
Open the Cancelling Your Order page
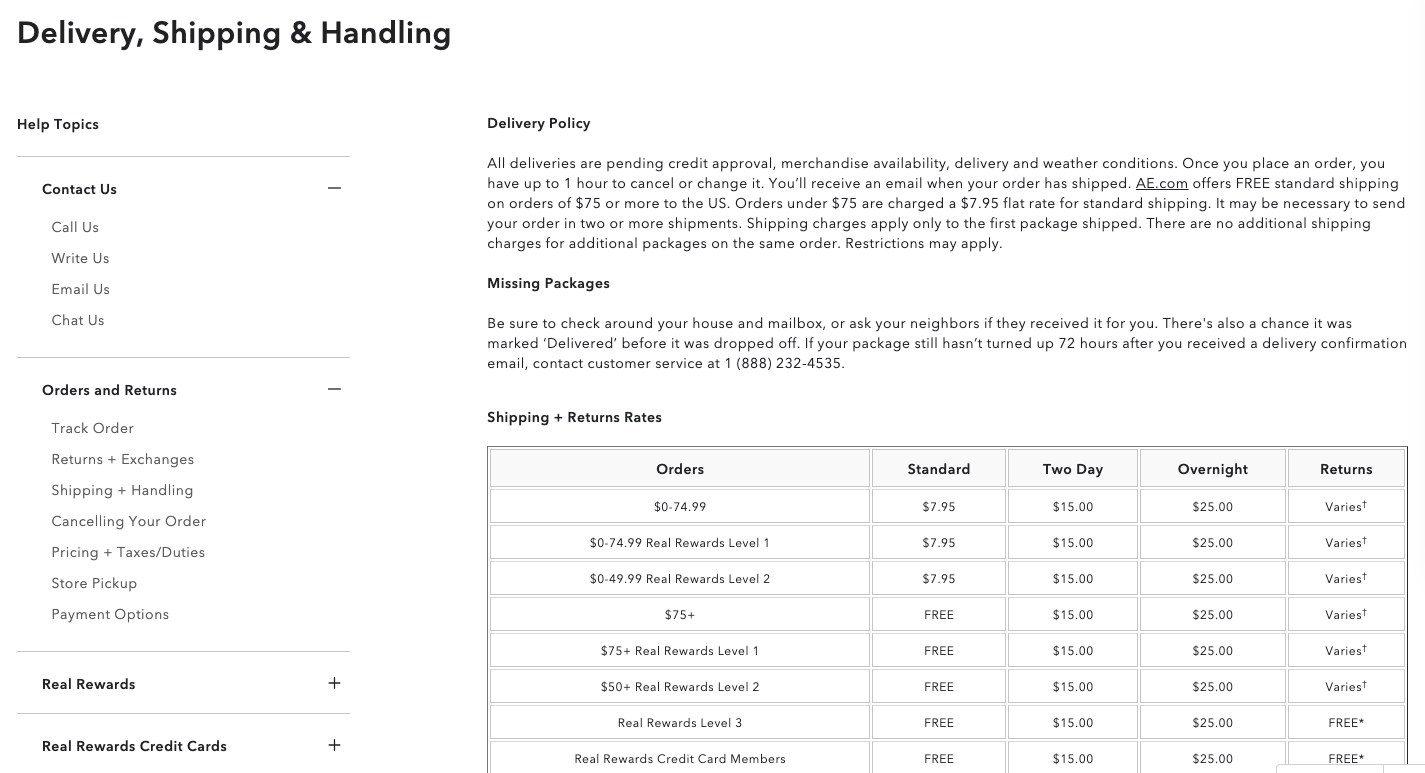[128, 521]
